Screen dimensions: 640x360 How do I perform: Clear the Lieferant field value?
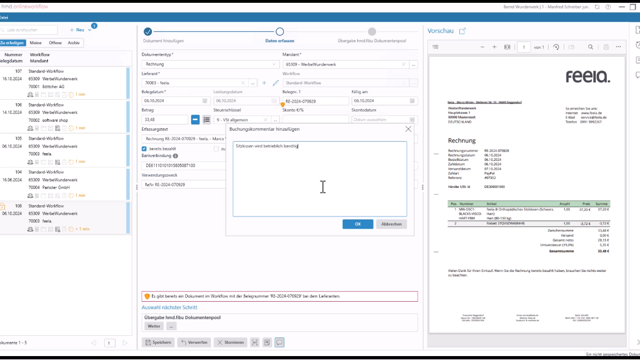(x=243, y=83)
